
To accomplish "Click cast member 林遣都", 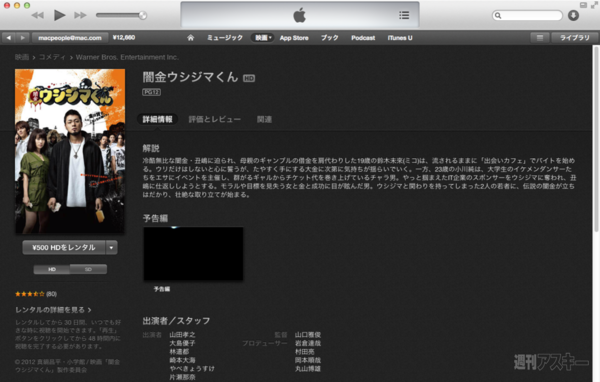I will click(x=179, y=351).
